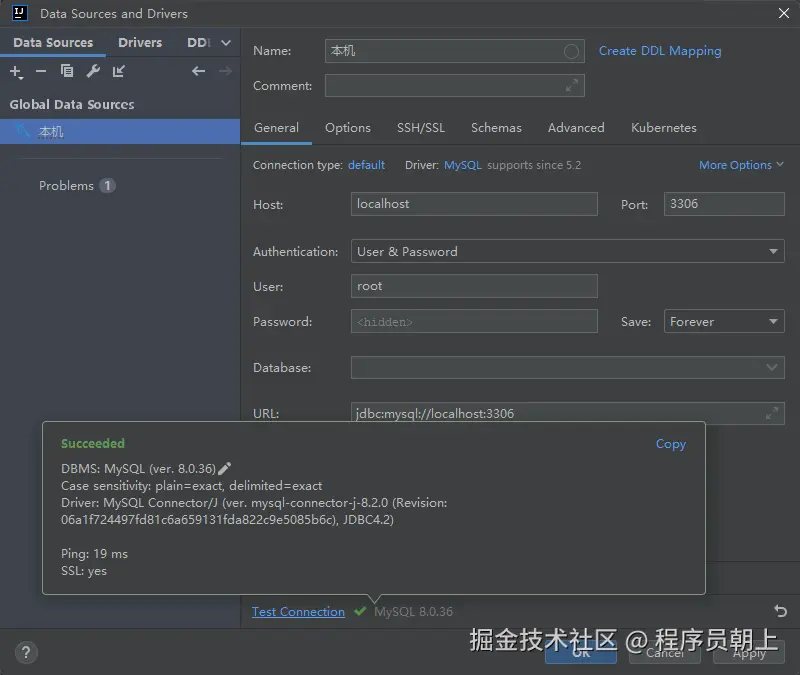The height and width of the screenshot is (675, 800).
Task: Remove the selected data source with the minus icon
Action: (x=41, y=71)
